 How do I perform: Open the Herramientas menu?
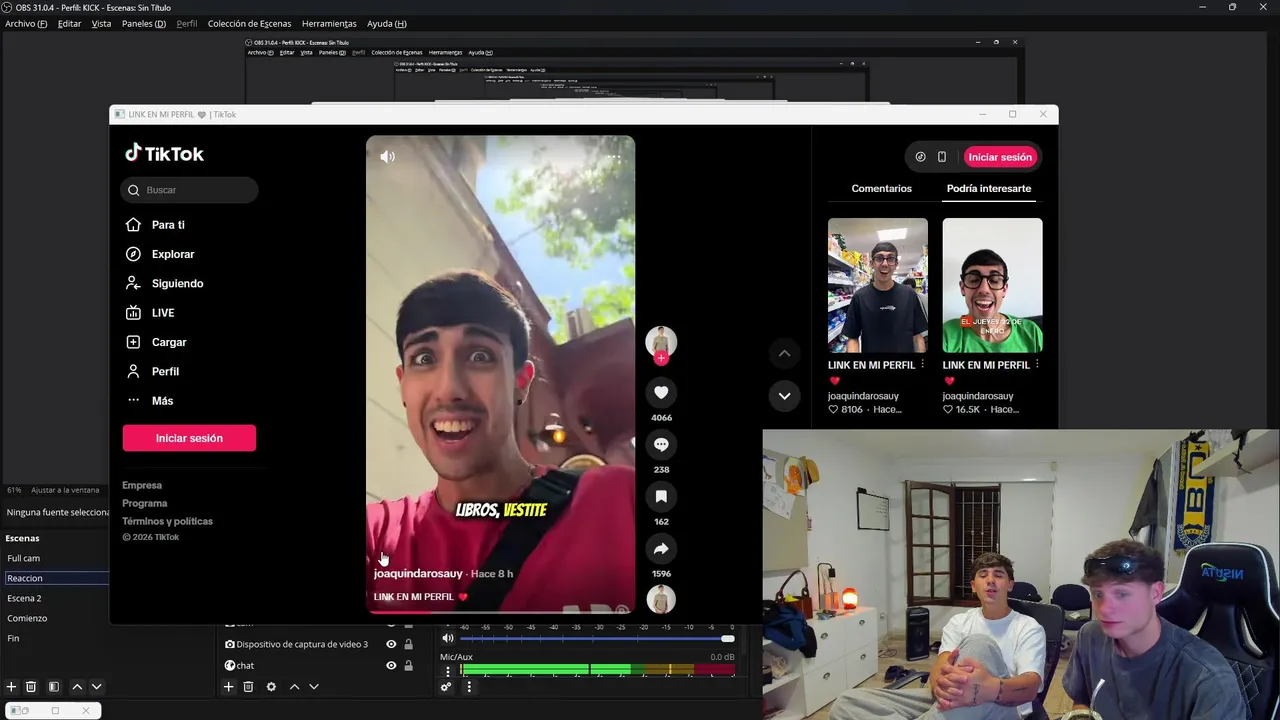click(329, 24)
